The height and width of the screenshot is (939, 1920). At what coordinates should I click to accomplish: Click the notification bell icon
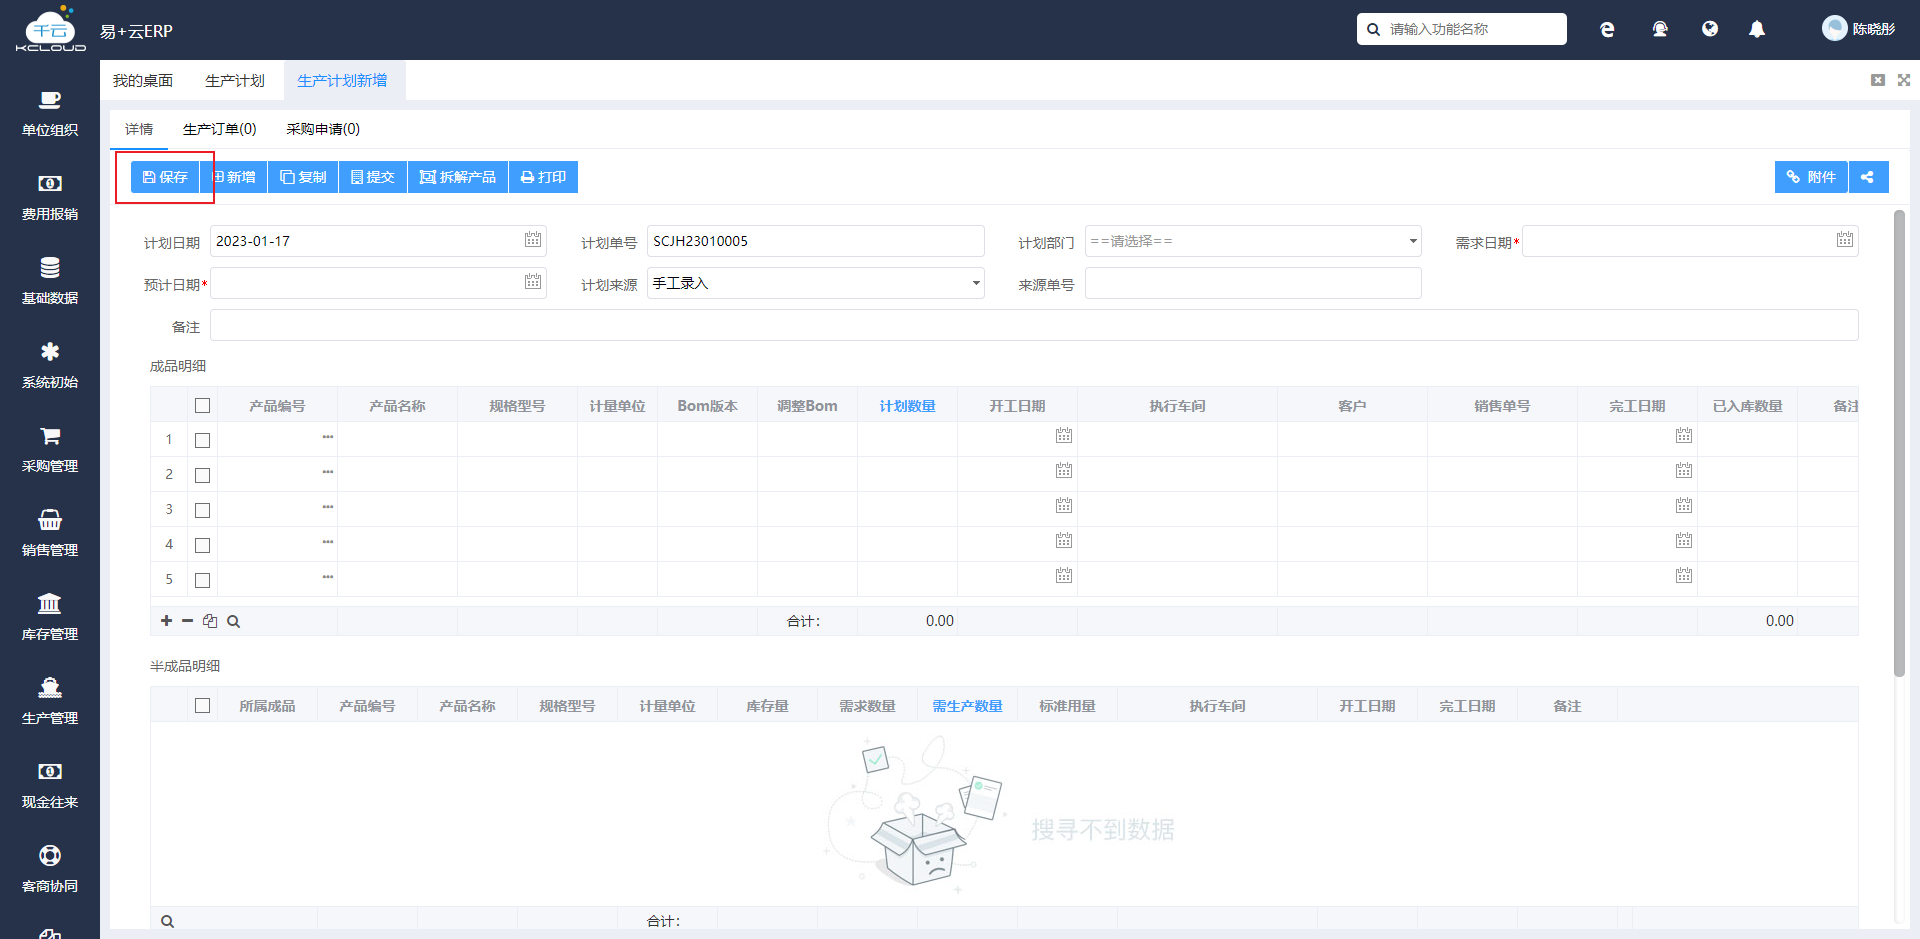(x=1757, y=30)
